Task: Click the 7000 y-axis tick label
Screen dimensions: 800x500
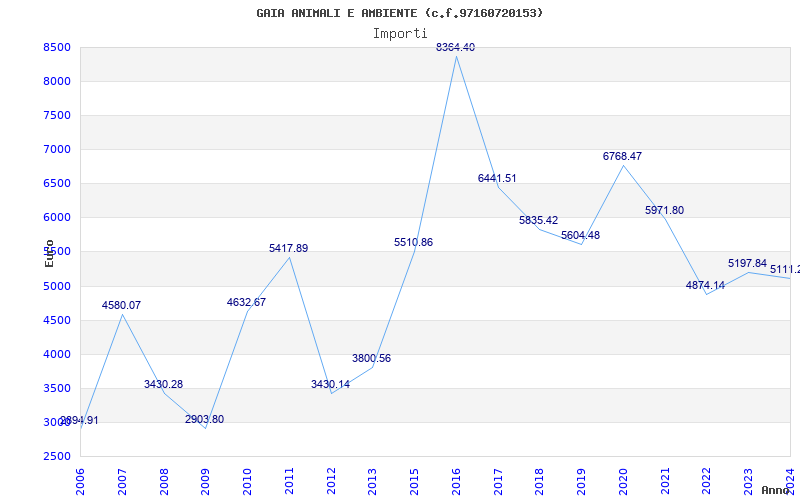Action: 57,149
